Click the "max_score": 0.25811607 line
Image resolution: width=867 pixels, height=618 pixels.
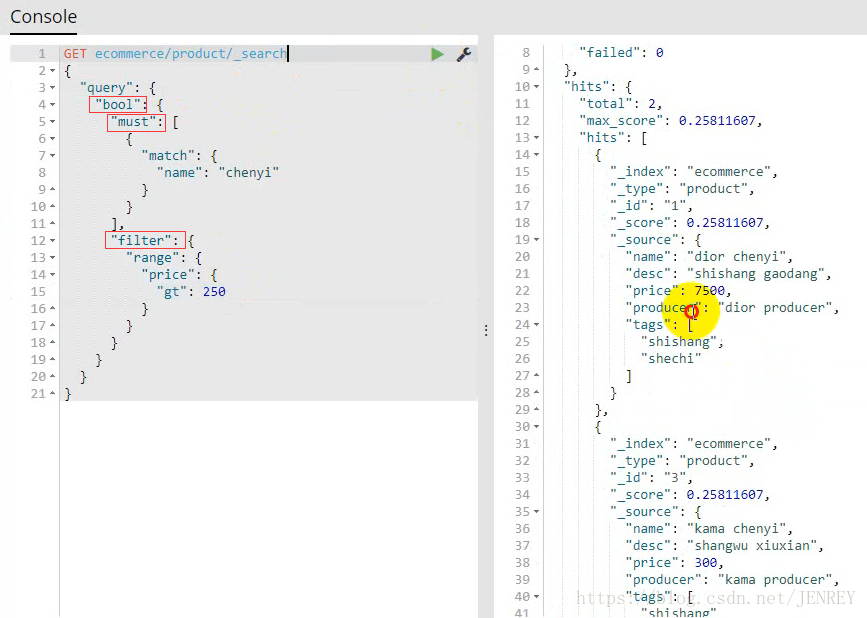670,121
